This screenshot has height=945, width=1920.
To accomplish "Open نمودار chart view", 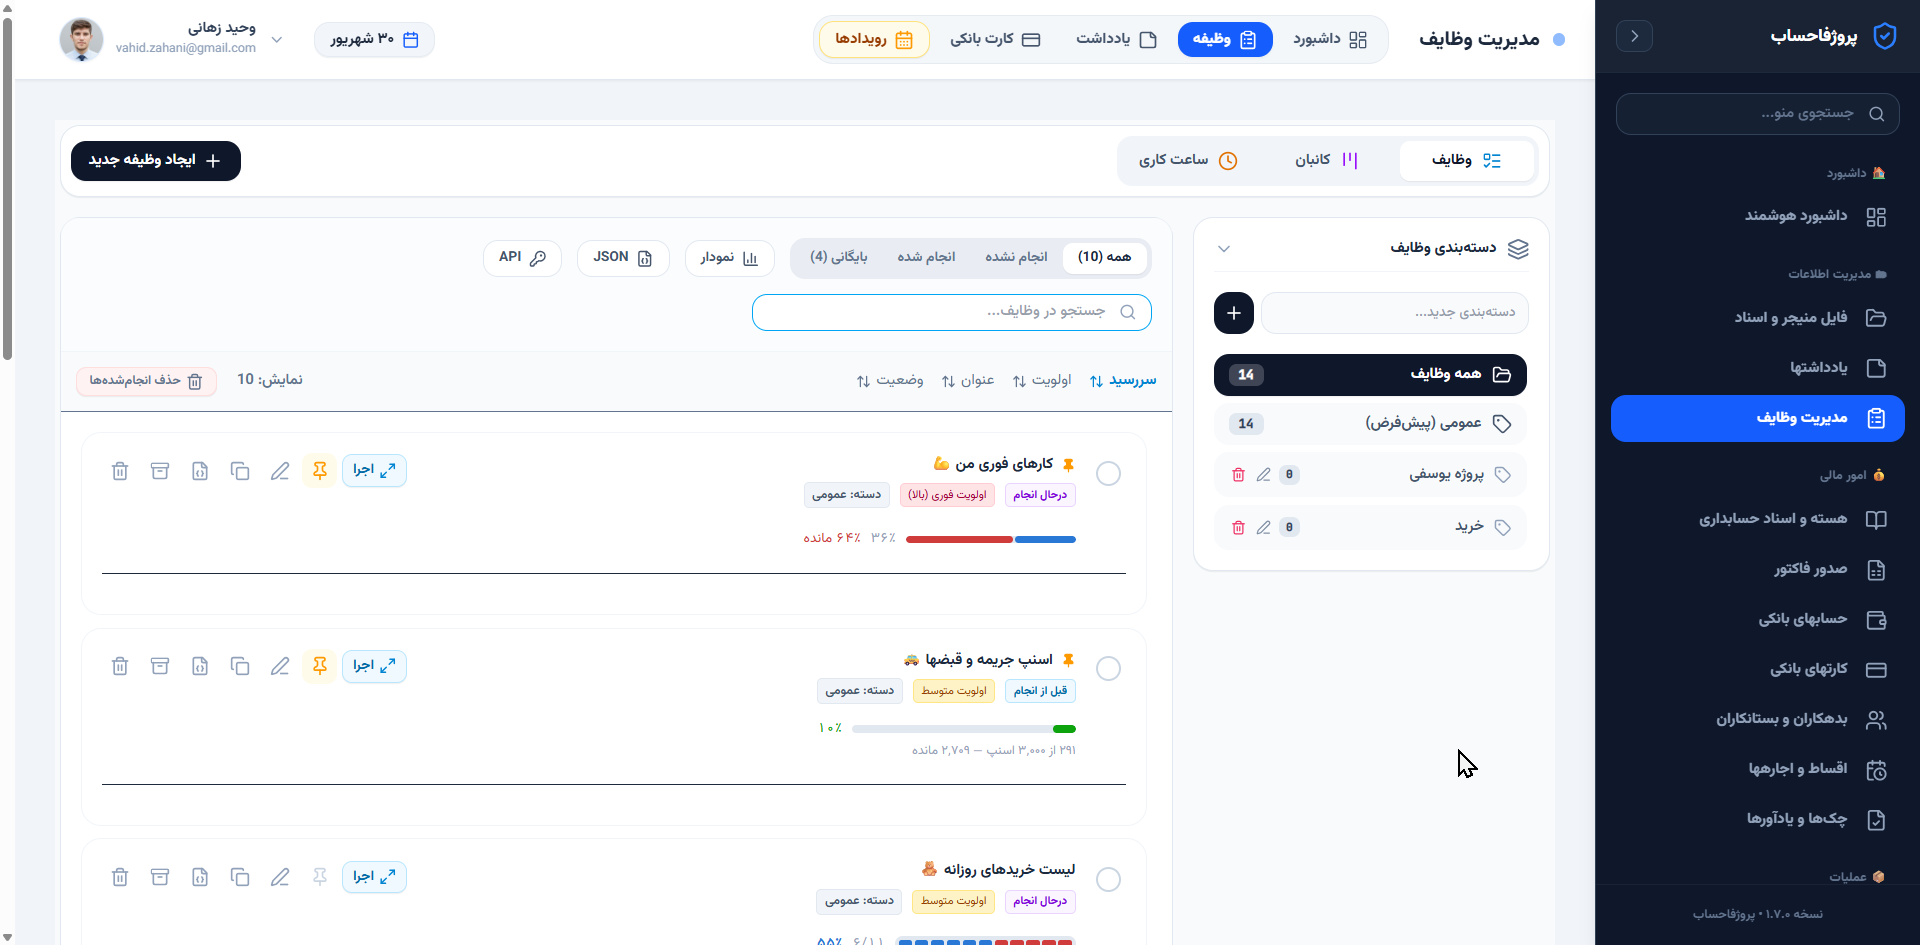I will [x=730, y=258].
